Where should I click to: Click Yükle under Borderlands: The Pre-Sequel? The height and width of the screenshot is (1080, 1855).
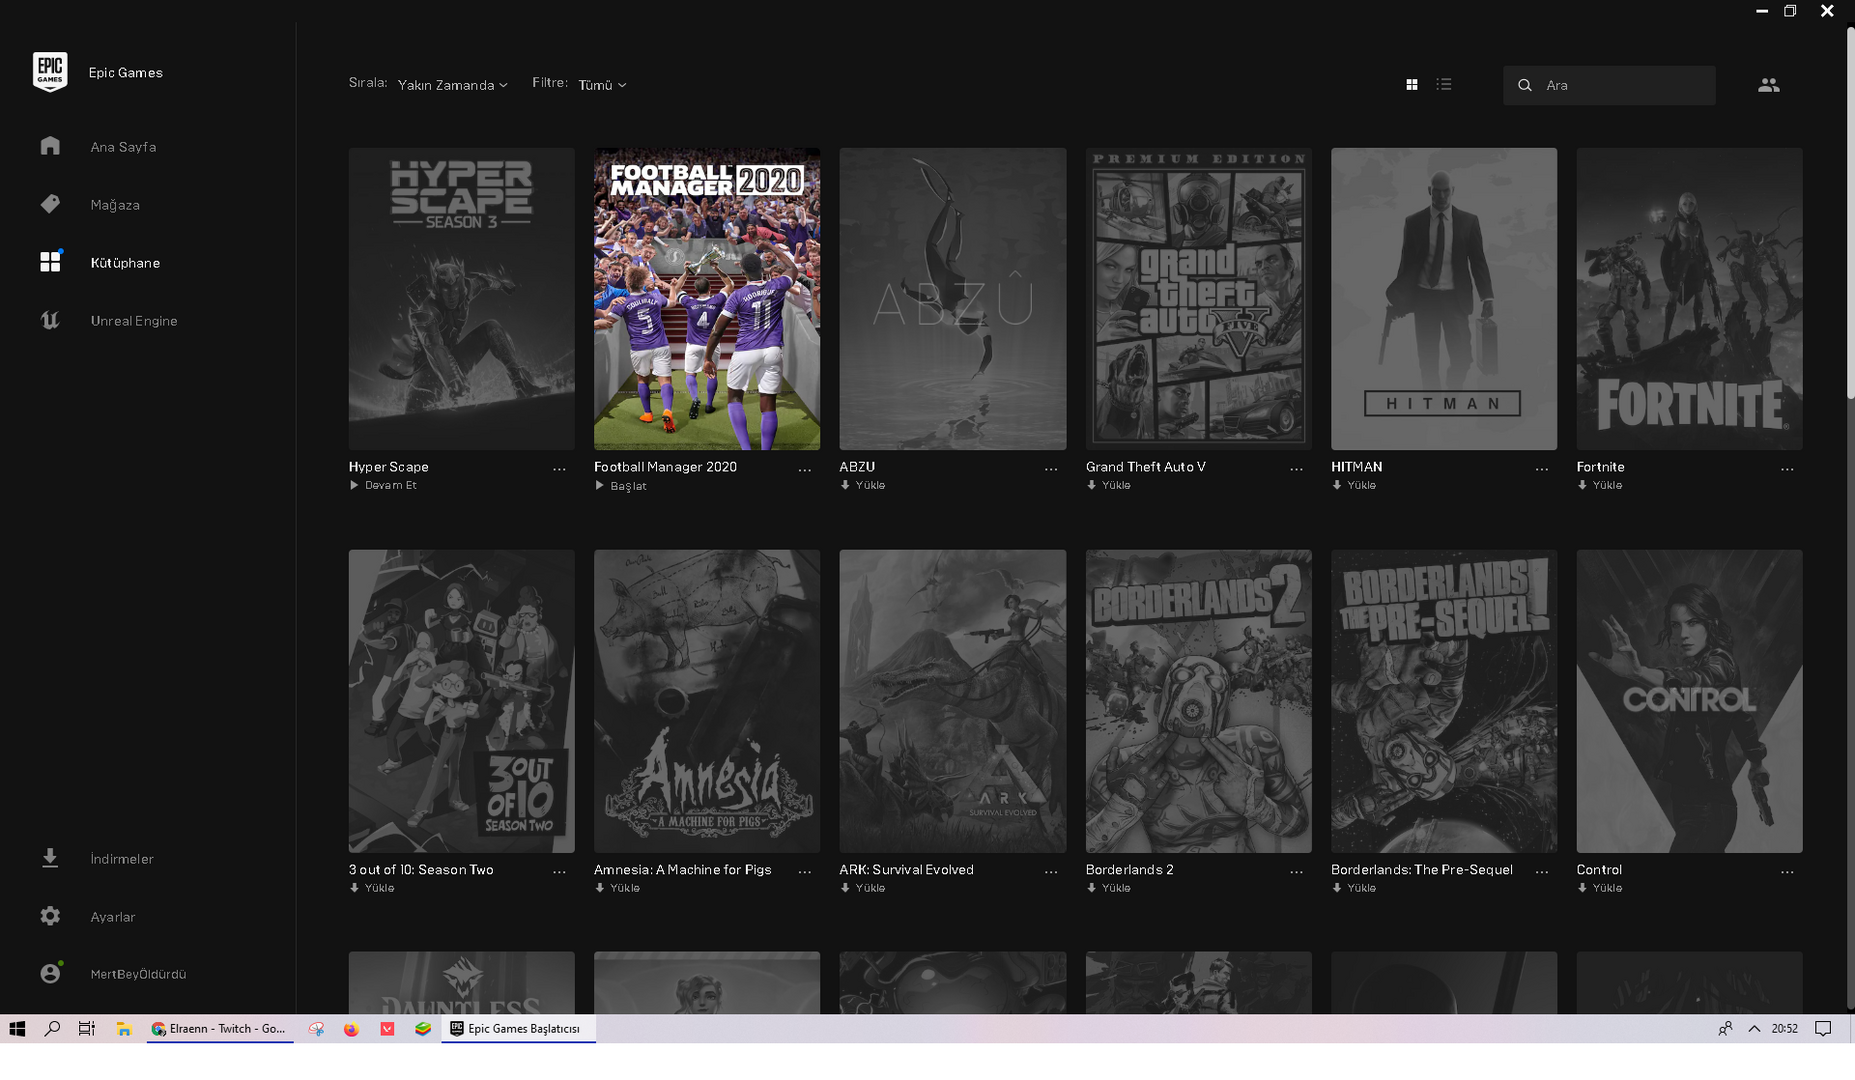1354,888
